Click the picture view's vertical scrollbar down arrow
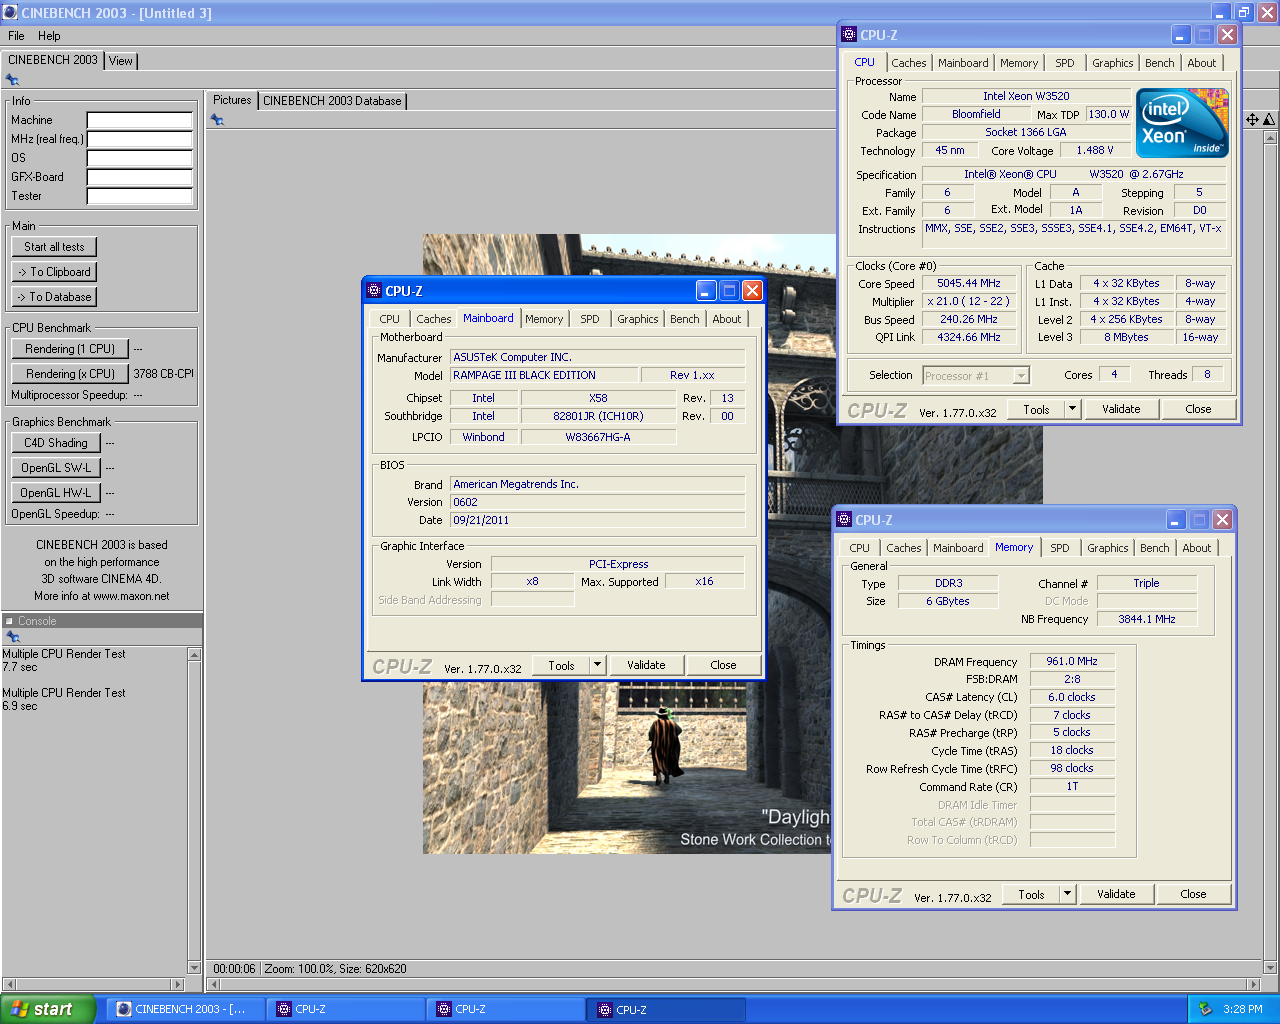 (x=1271, y=968)
